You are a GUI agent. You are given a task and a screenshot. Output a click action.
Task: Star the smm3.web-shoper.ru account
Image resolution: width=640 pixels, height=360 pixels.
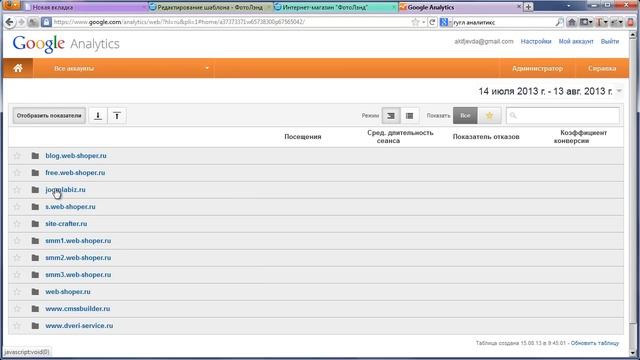17,275
